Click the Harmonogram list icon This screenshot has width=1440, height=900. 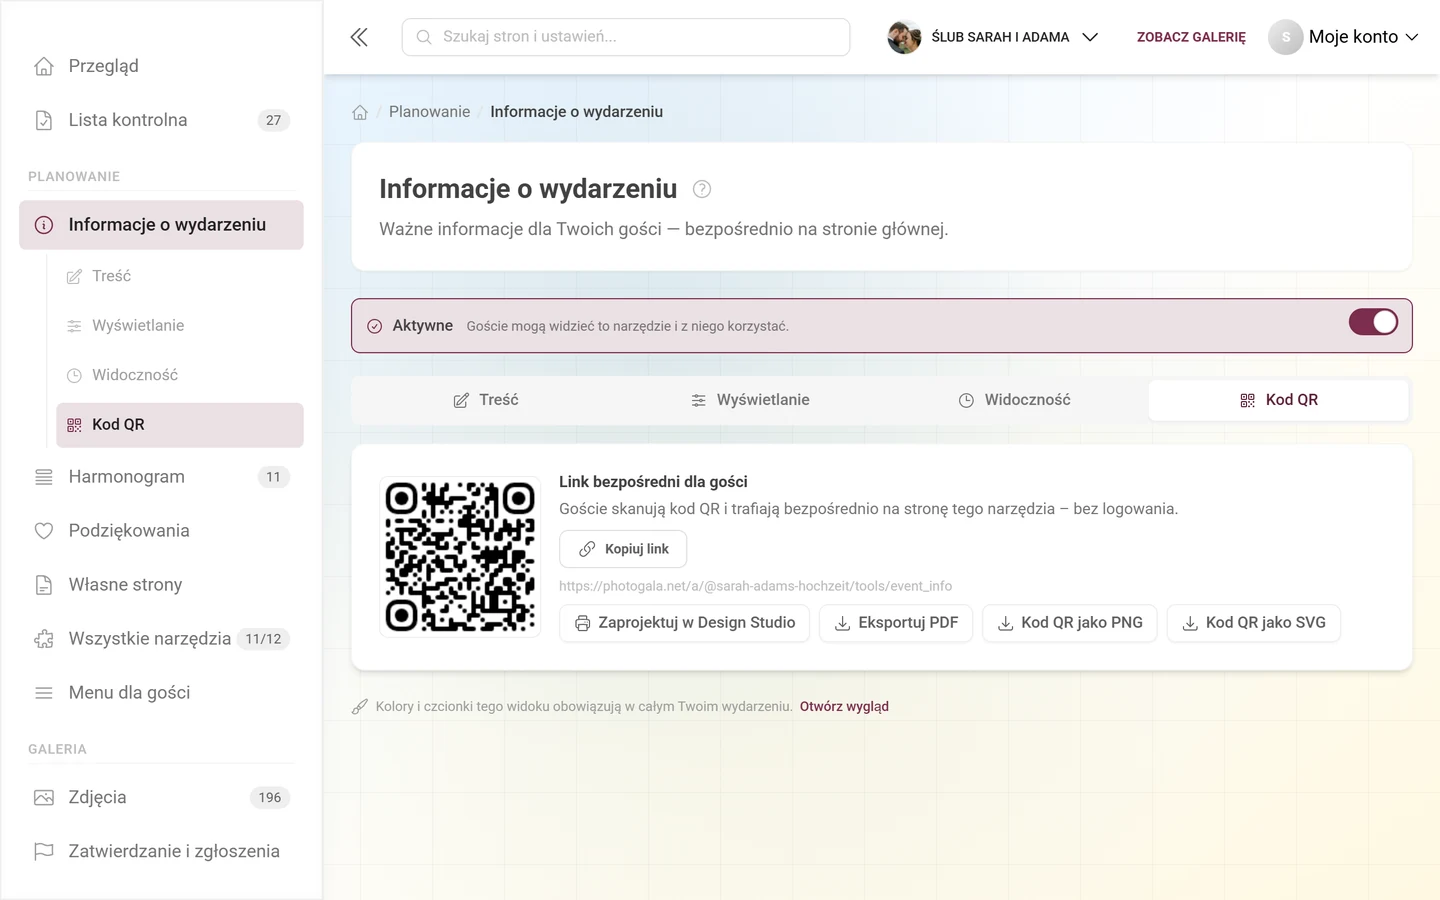coord(44,477)
